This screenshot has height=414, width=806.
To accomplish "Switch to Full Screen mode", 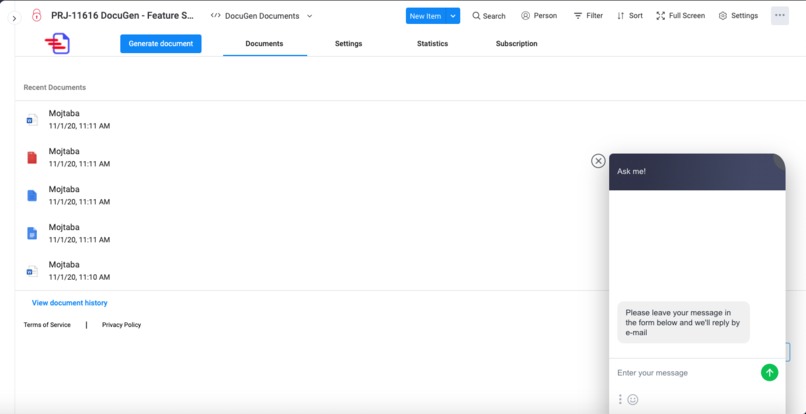I will pos(681,16).
